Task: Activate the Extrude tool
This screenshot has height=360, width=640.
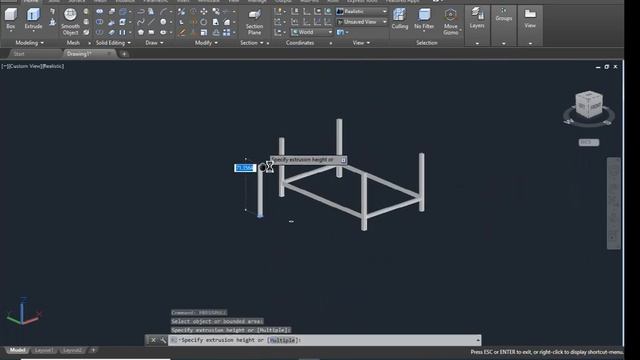Action: [x=33, y=19]
